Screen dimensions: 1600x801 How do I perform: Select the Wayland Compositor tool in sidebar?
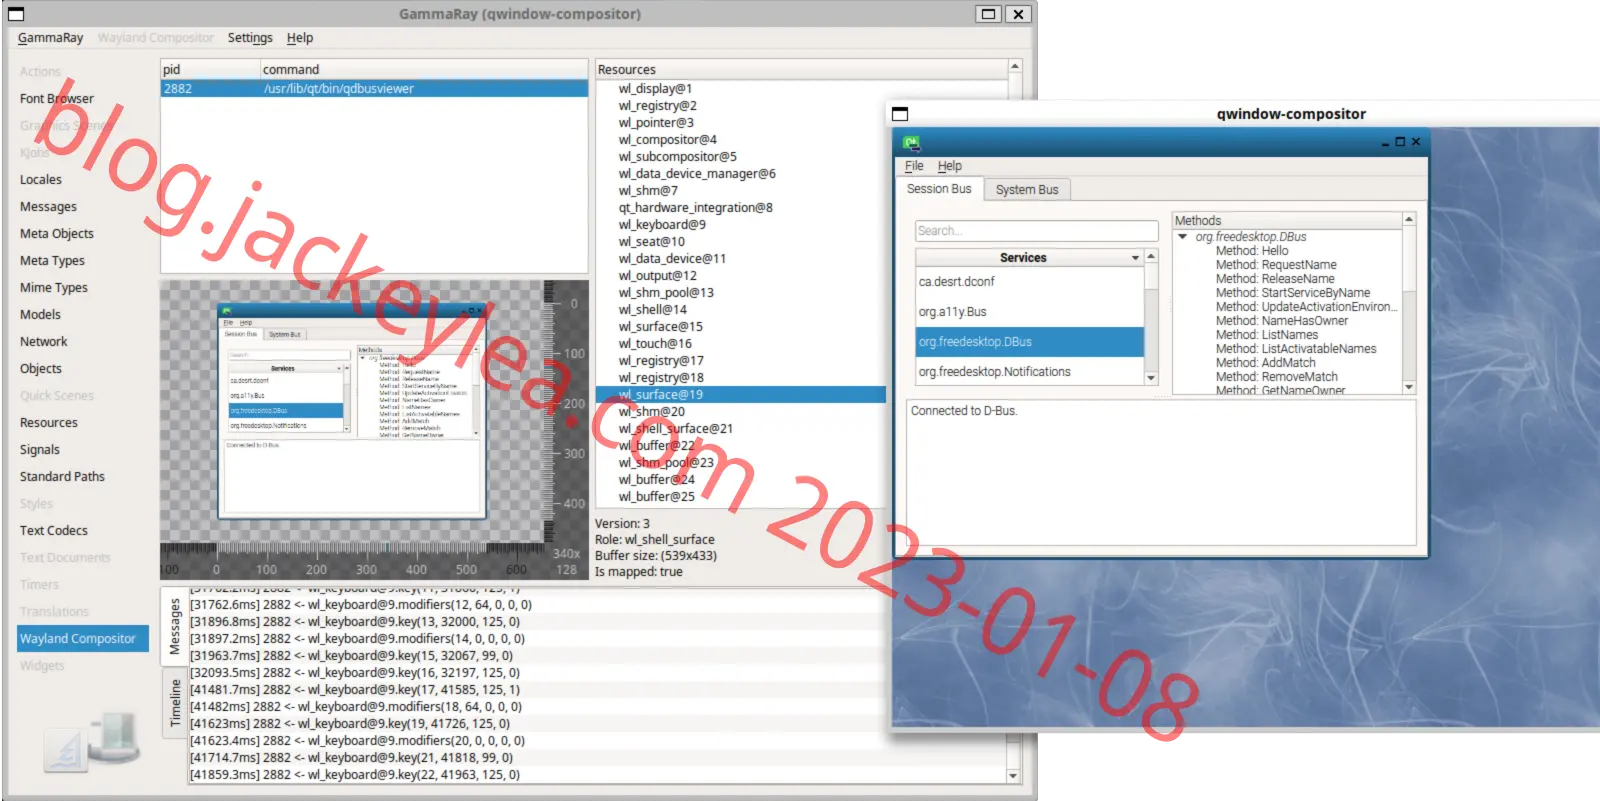(x=82, y=638)
